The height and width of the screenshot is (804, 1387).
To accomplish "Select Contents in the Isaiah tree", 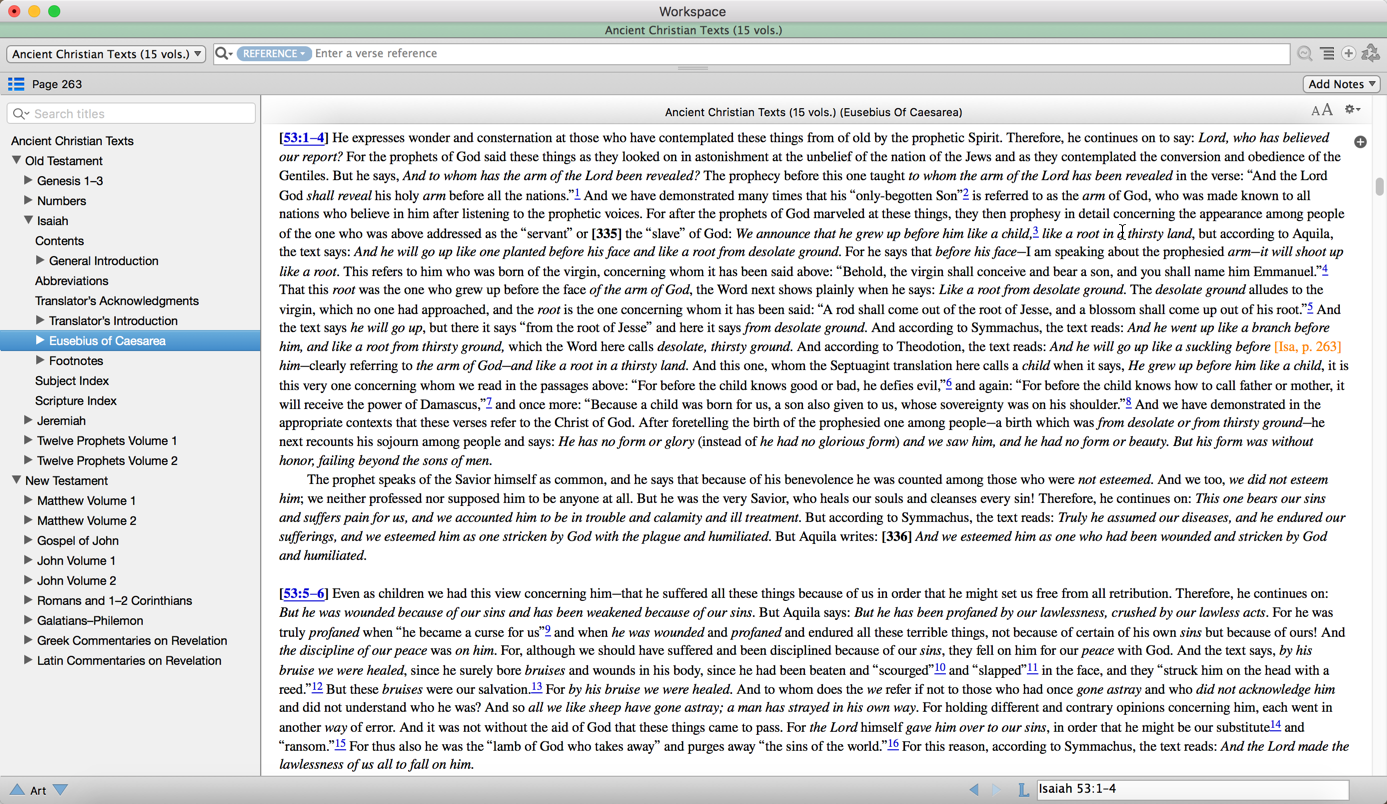I will pyautogui.click(x=59, y=241).
